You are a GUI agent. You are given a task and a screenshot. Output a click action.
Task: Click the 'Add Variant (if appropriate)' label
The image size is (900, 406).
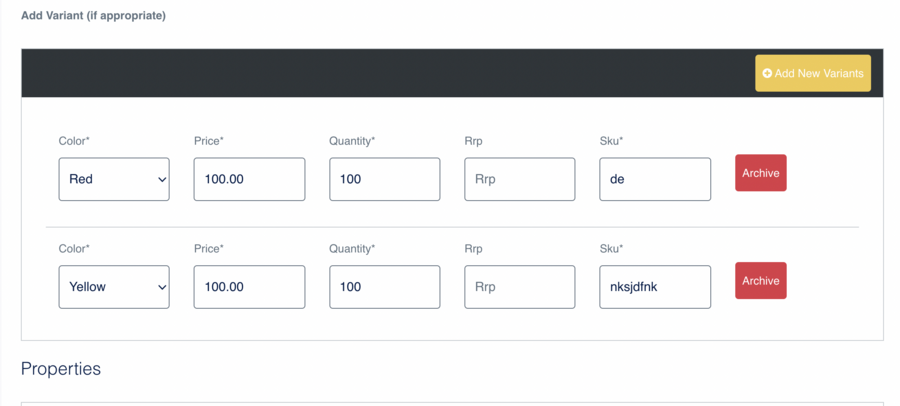point(94,16)
